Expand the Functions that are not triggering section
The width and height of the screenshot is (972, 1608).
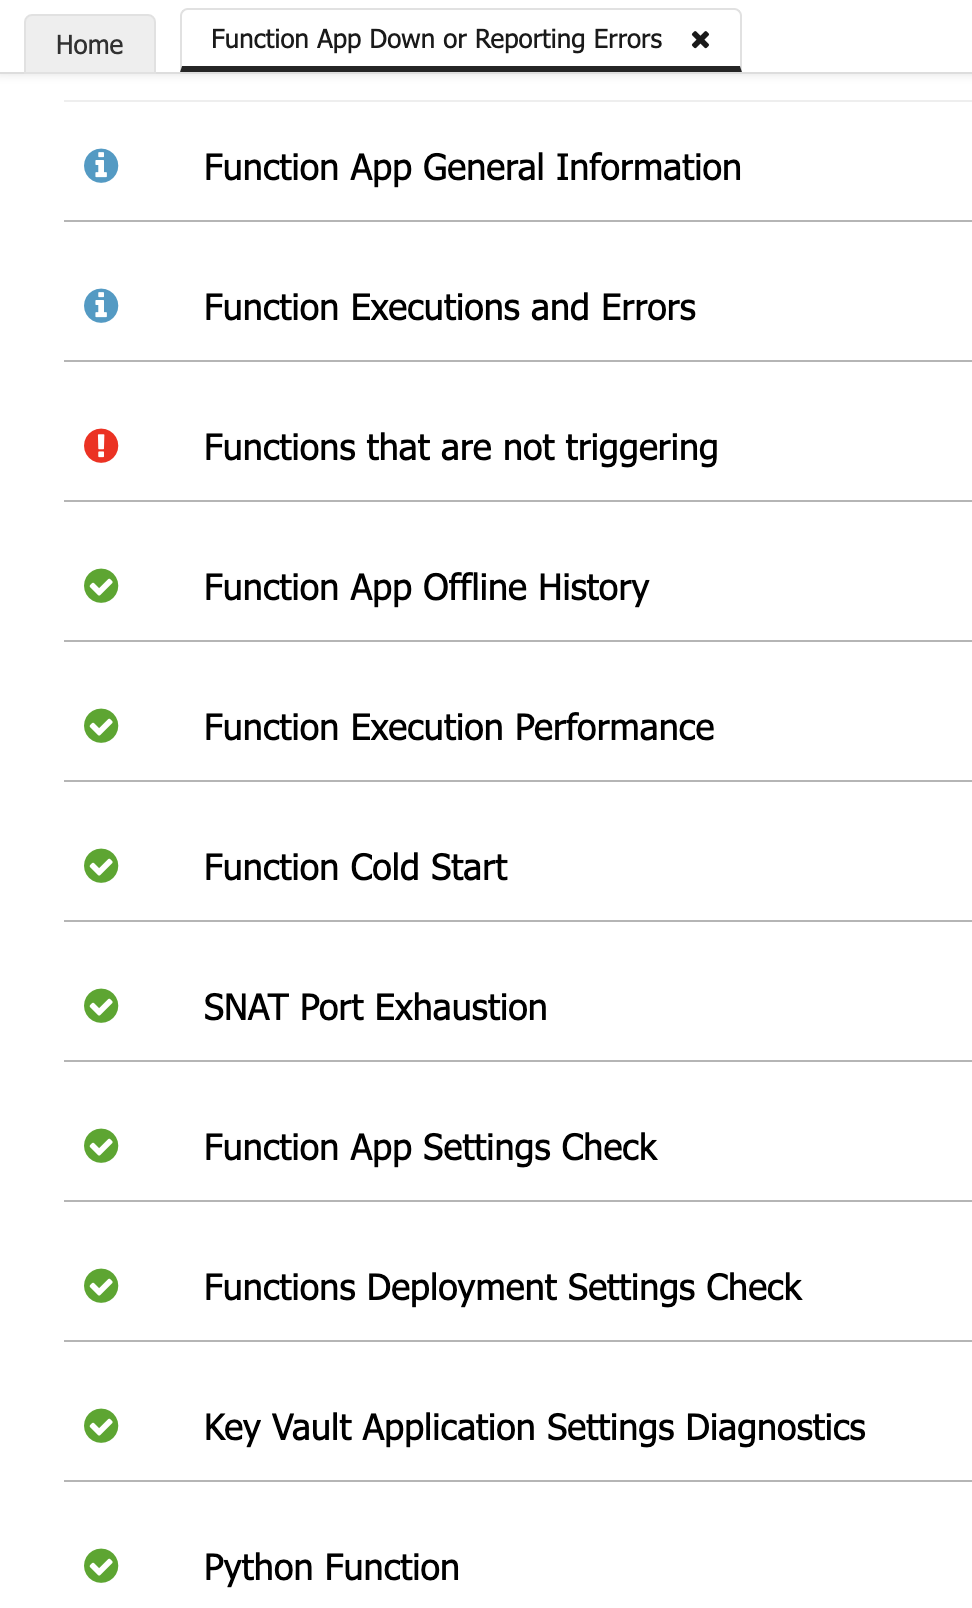pos(461,447)
